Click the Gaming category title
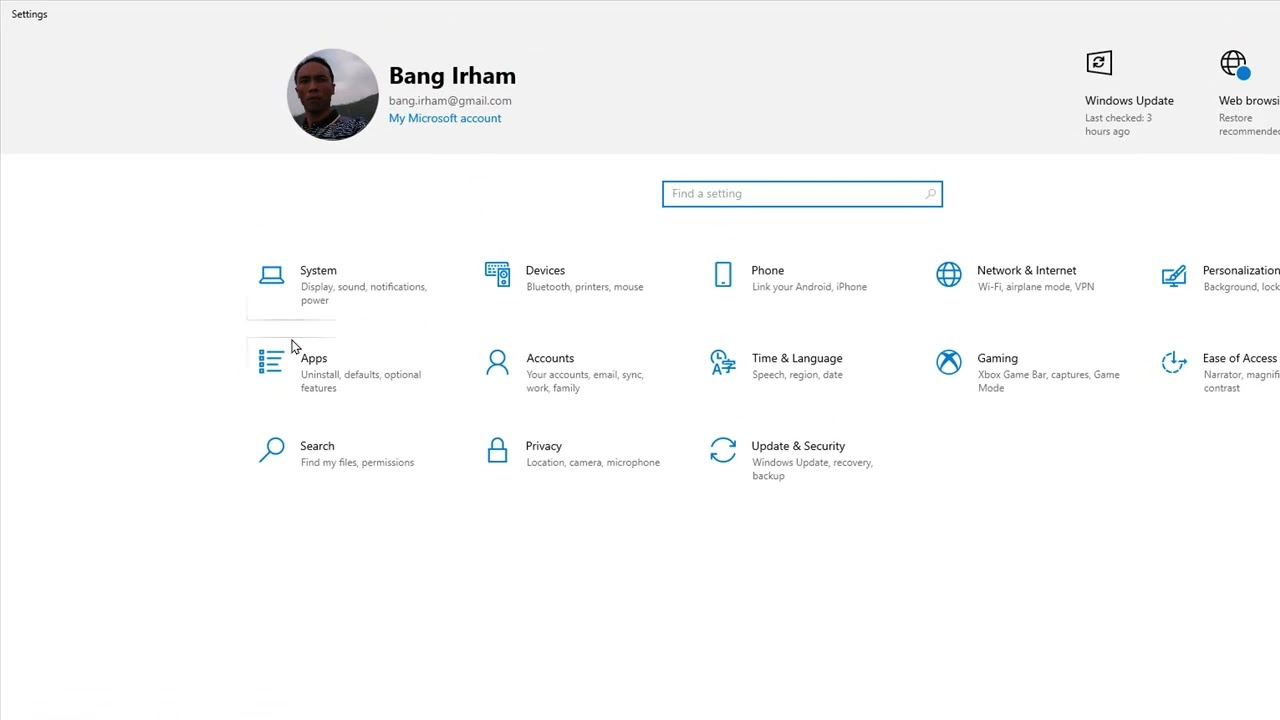Image resolution: width=1280 pixels, height=720 pixels. tap(997, 358)
